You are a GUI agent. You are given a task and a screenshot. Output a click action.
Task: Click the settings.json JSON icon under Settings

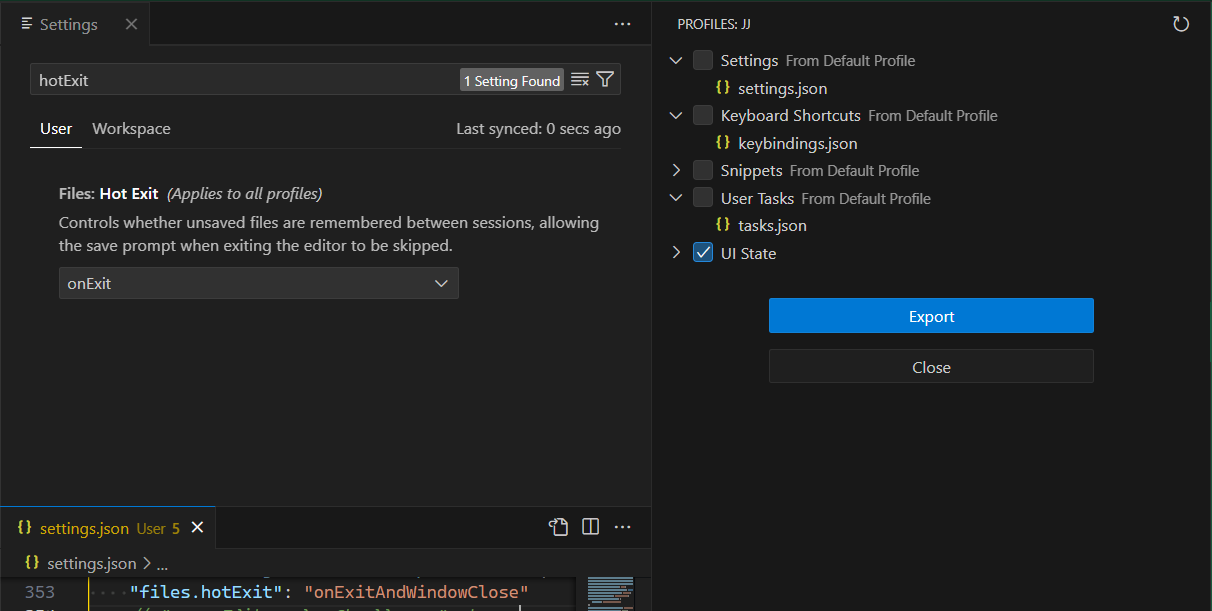click(x=723, y=87)
